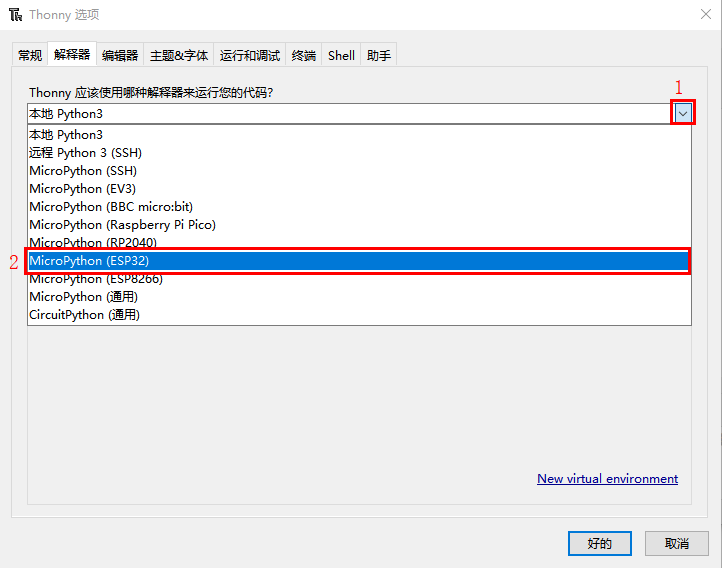Switch to the 编辑器 tab
The height and width of the screenshot is (568, 722).
pos(120,56)
